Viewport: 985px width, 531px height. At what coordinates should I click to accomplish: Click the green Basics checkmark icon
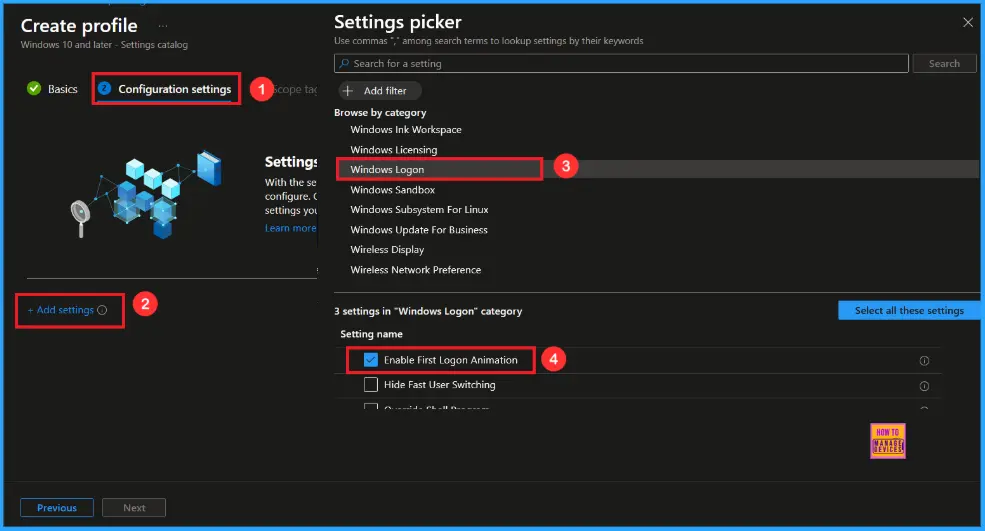(x=34, y=89)
